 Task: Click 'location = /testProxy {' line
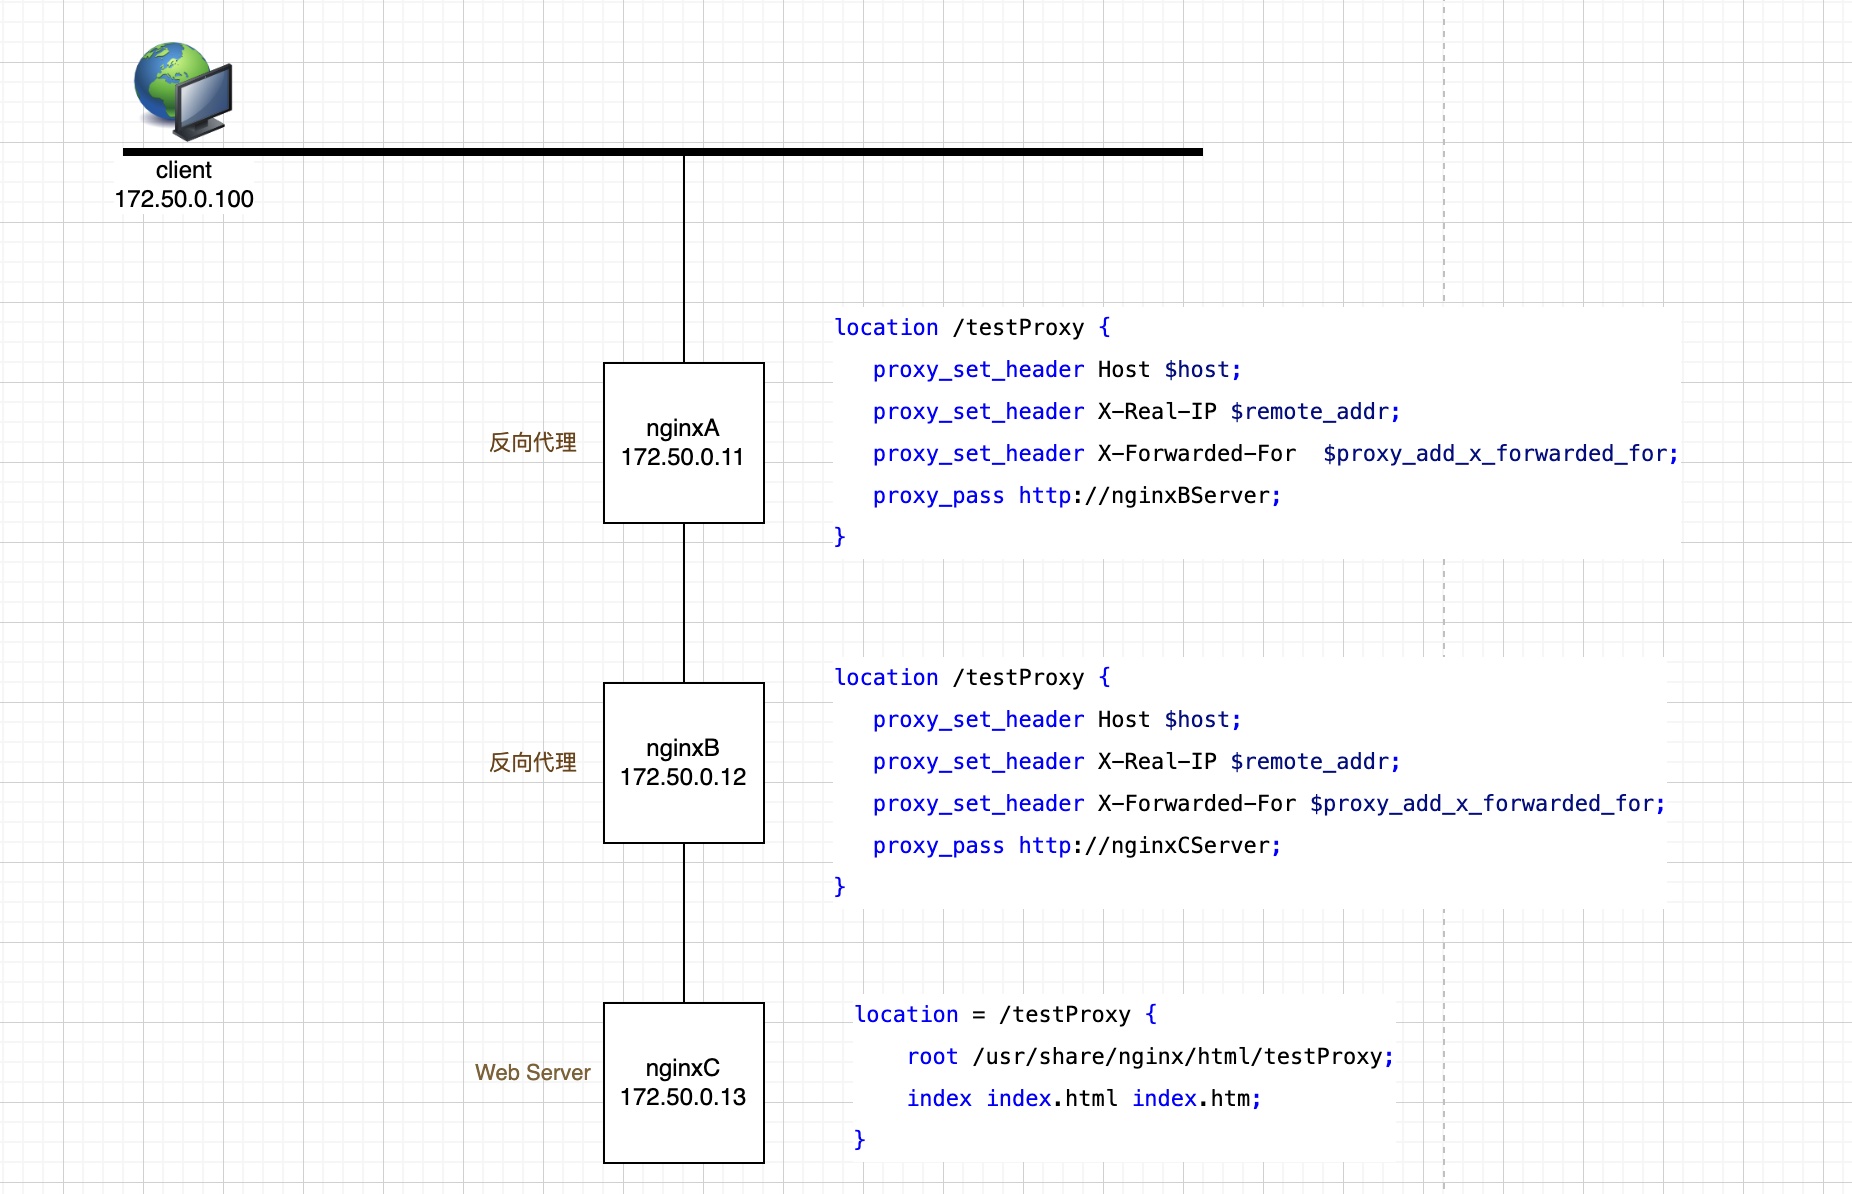[x=1006, y=1015]
